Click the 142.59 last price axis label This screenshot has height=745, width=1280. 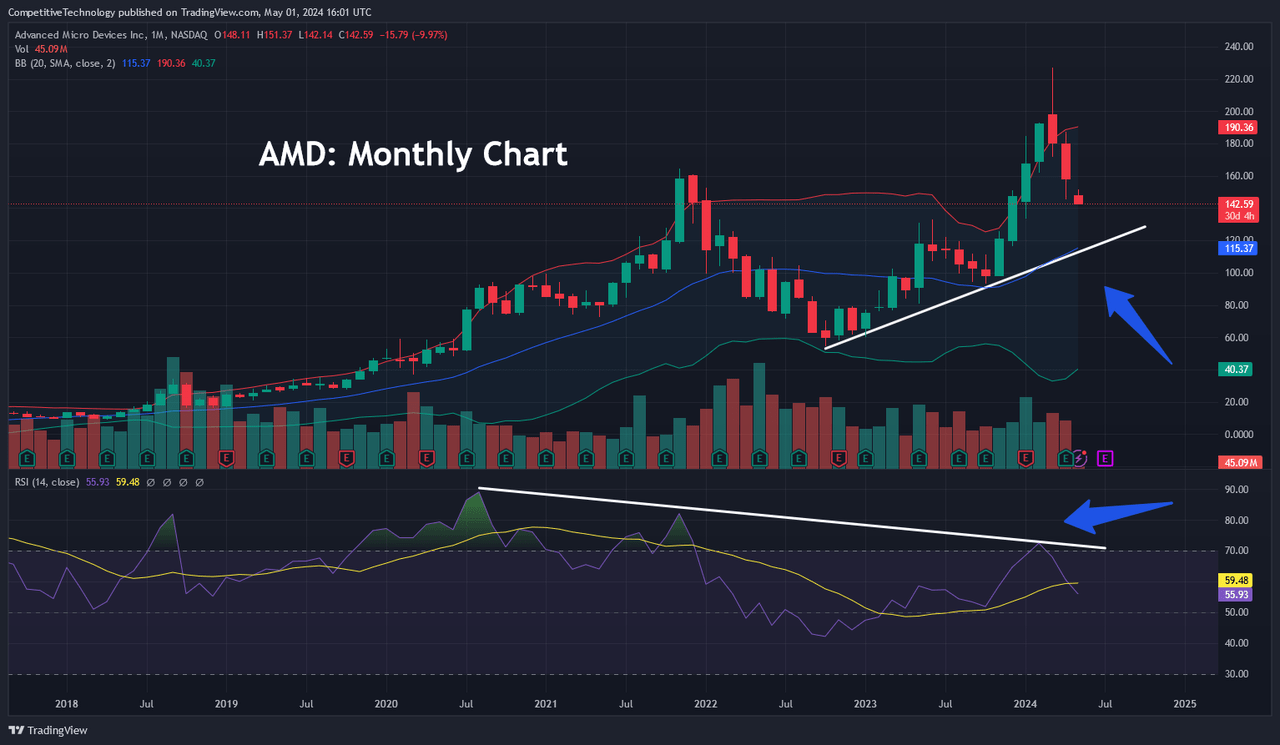[x=1238, y=204]
